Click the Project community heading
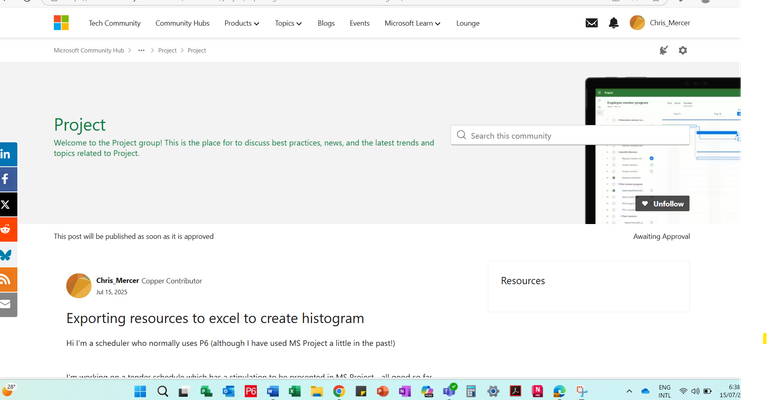Screen dimensions: 767x400 pos(80,125)
